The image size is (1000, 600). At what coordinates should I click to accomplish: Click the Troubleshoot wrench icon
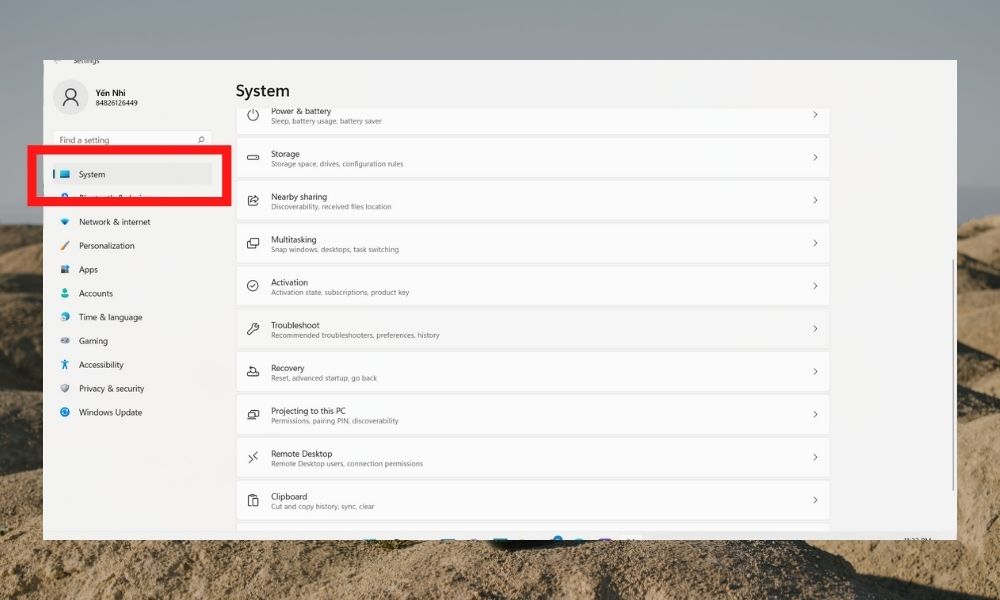(x=252, y=329)
